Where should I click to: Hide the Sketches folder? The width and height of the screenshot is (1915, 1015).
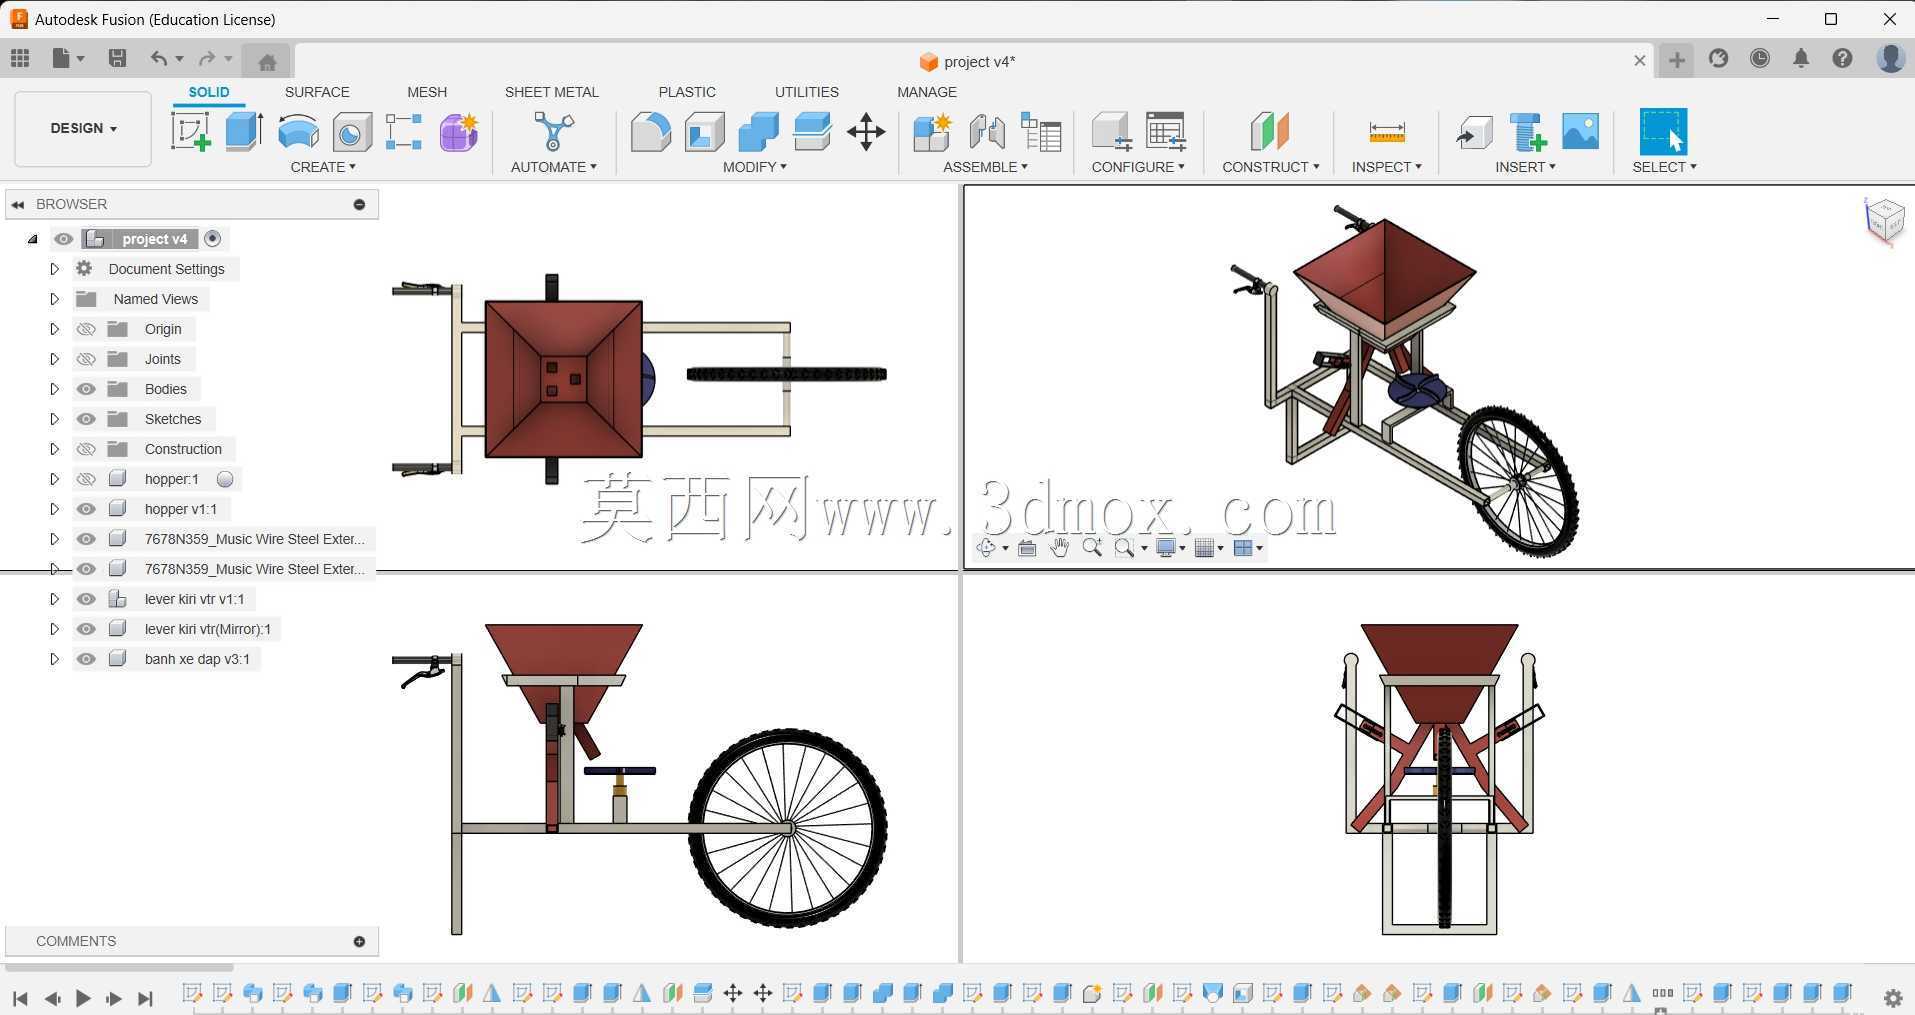[86, 419]
